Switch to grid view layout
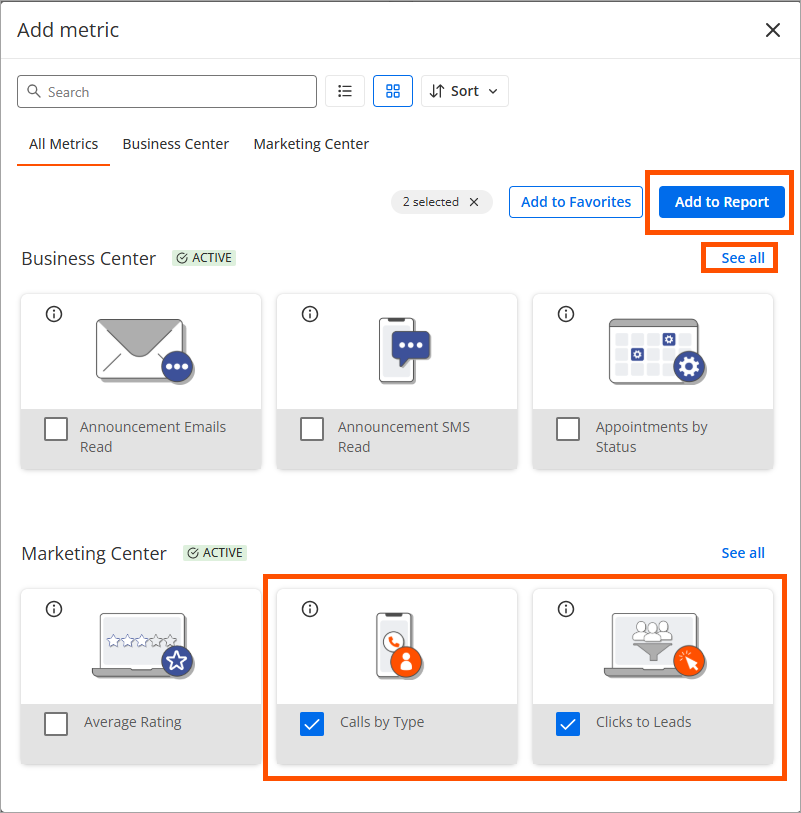This screenshot has width=801, height=813. [x=393, y=91]
